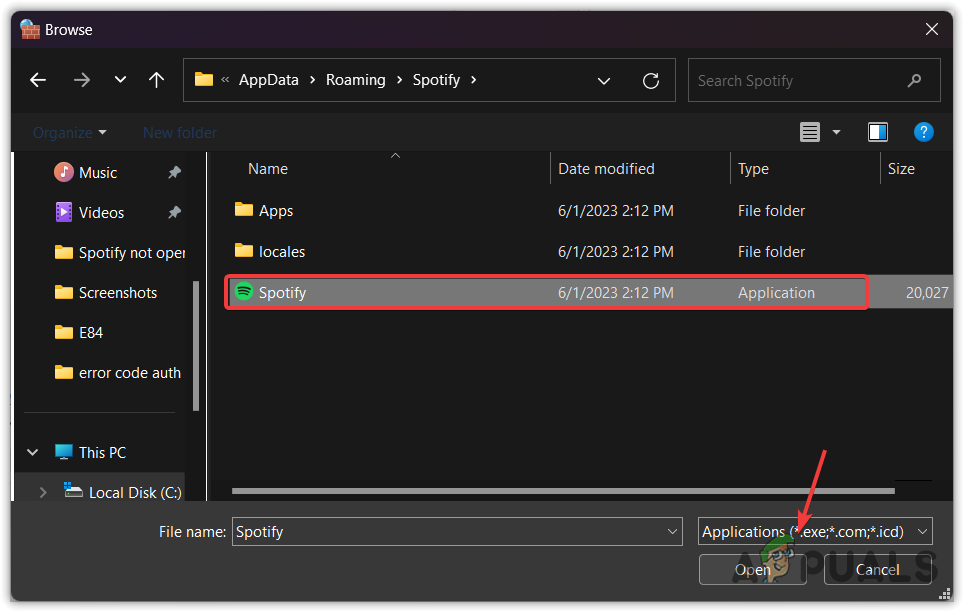Open the E84 folder in the sidebar

(79, 333)
